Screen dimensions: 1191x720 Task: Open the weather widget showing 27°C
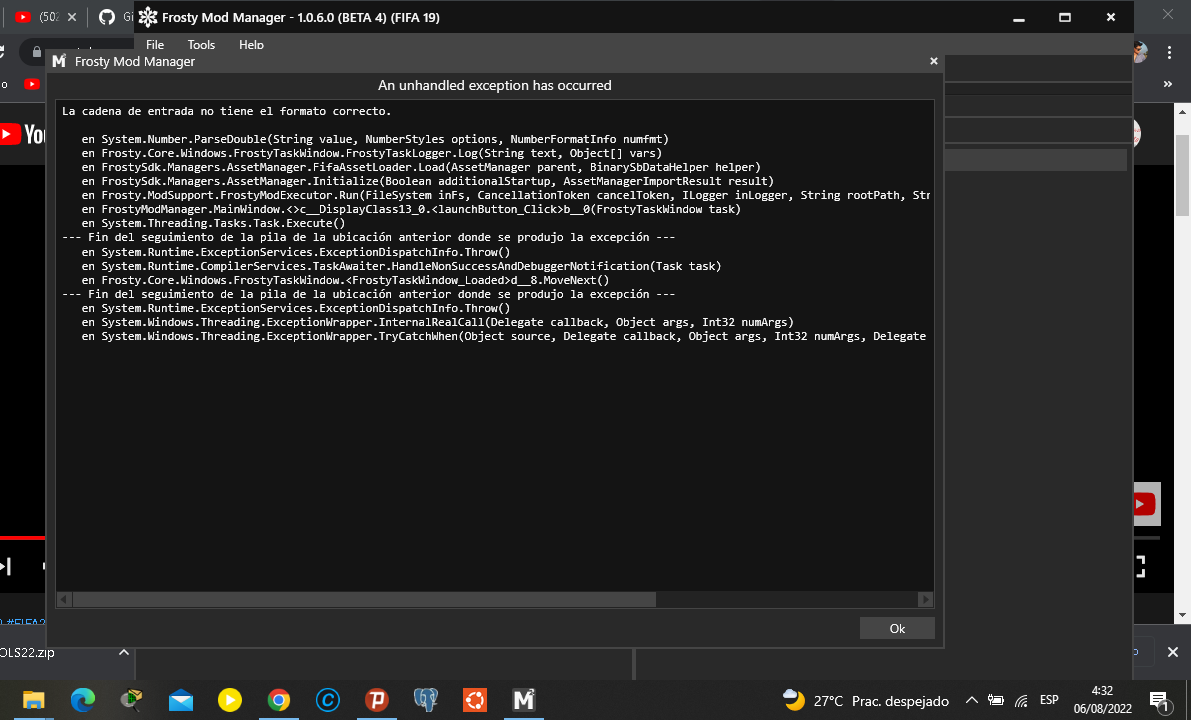point(866,700)
